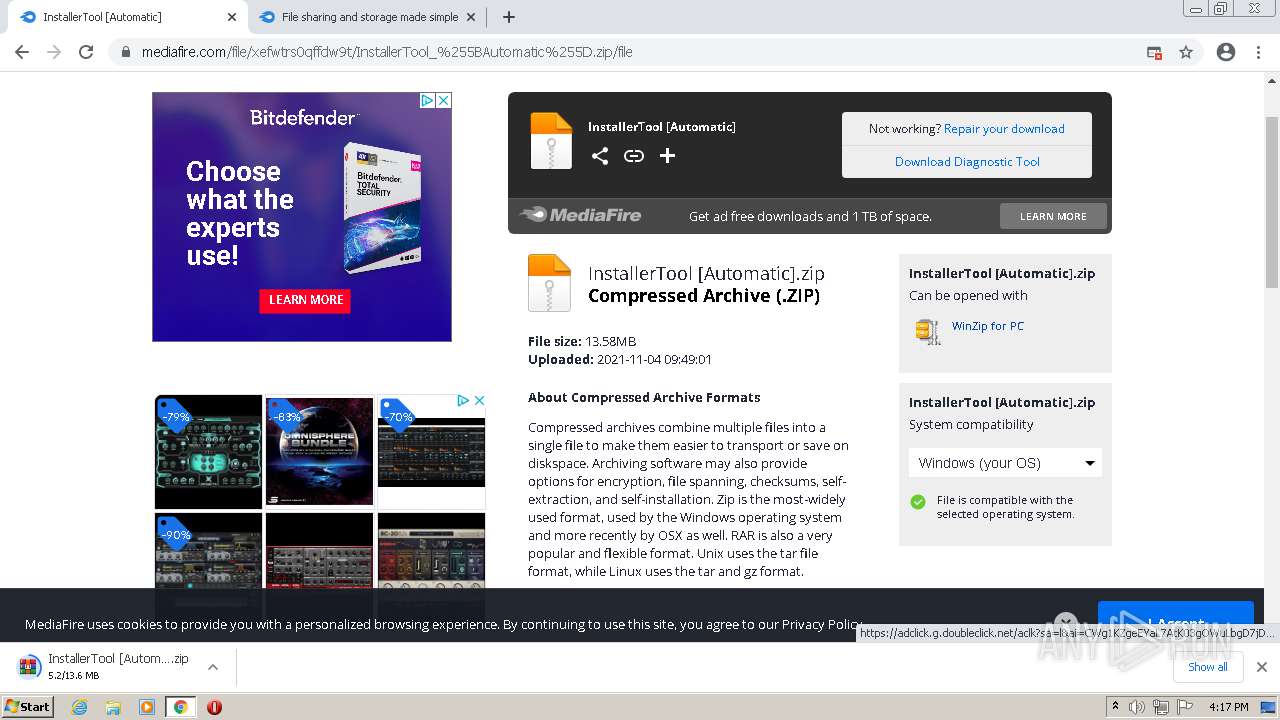Click AdChoices icon on Bitdefender ad
The image size is (1280, 720).
(x=427, y=100)
